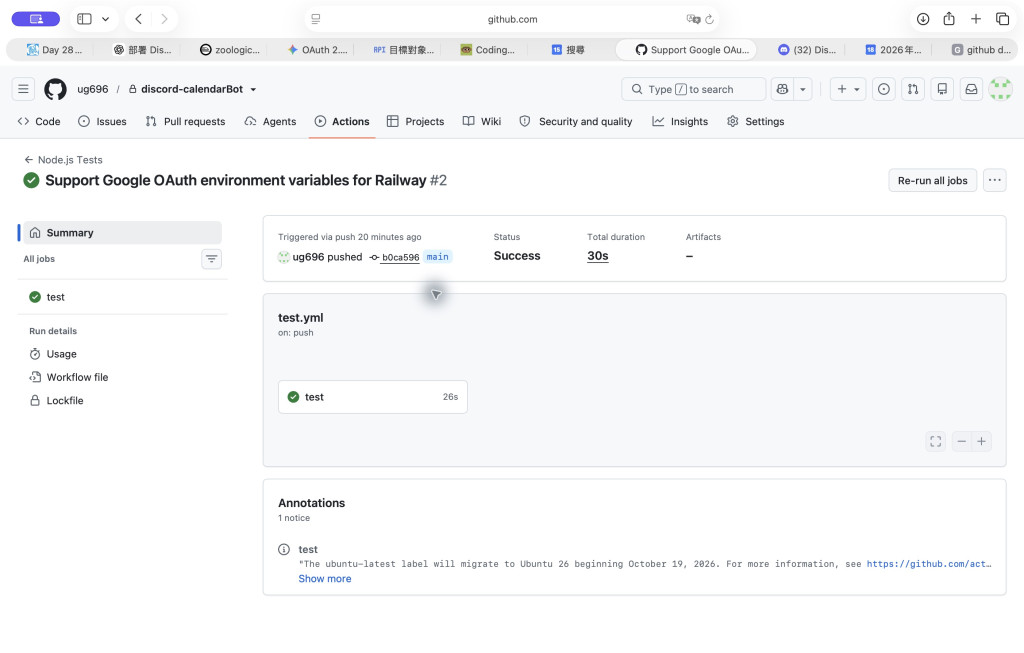Click Show more in annotations
Image resolution: width=1024 pixels, height=653 pixels.
coord(325,579)
